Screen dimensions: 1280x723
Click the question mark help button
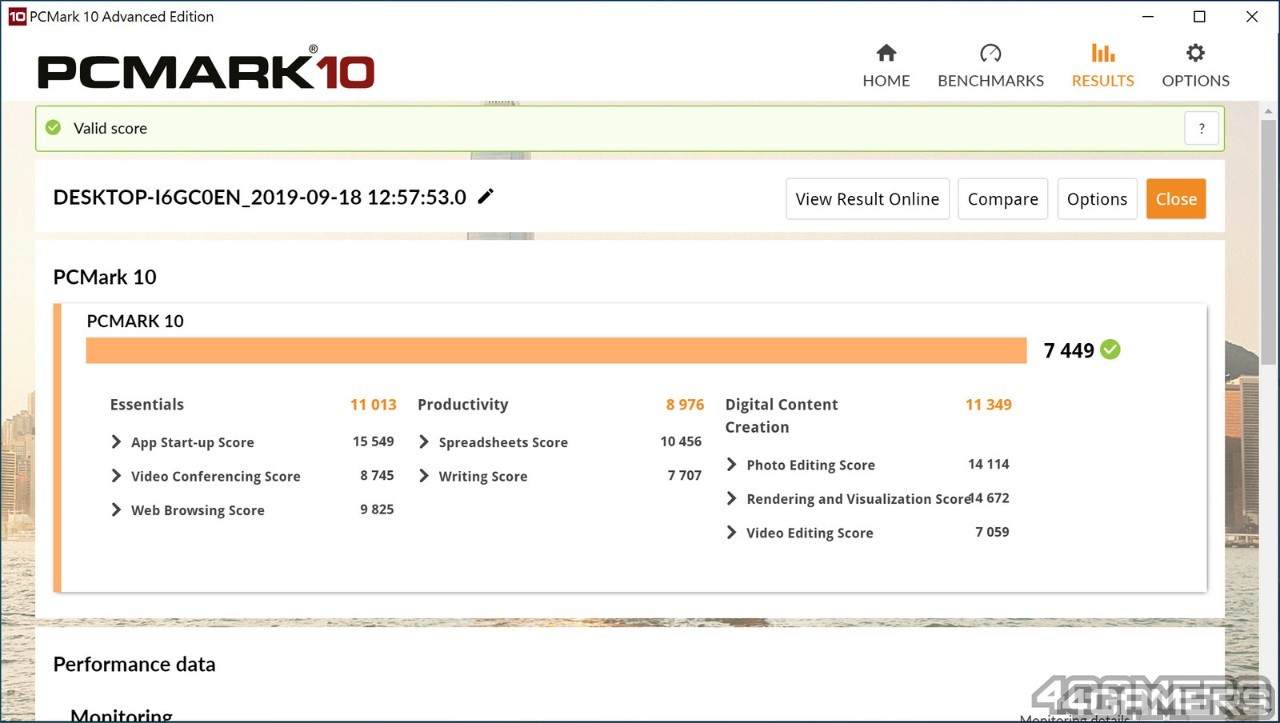point(1201,128)
